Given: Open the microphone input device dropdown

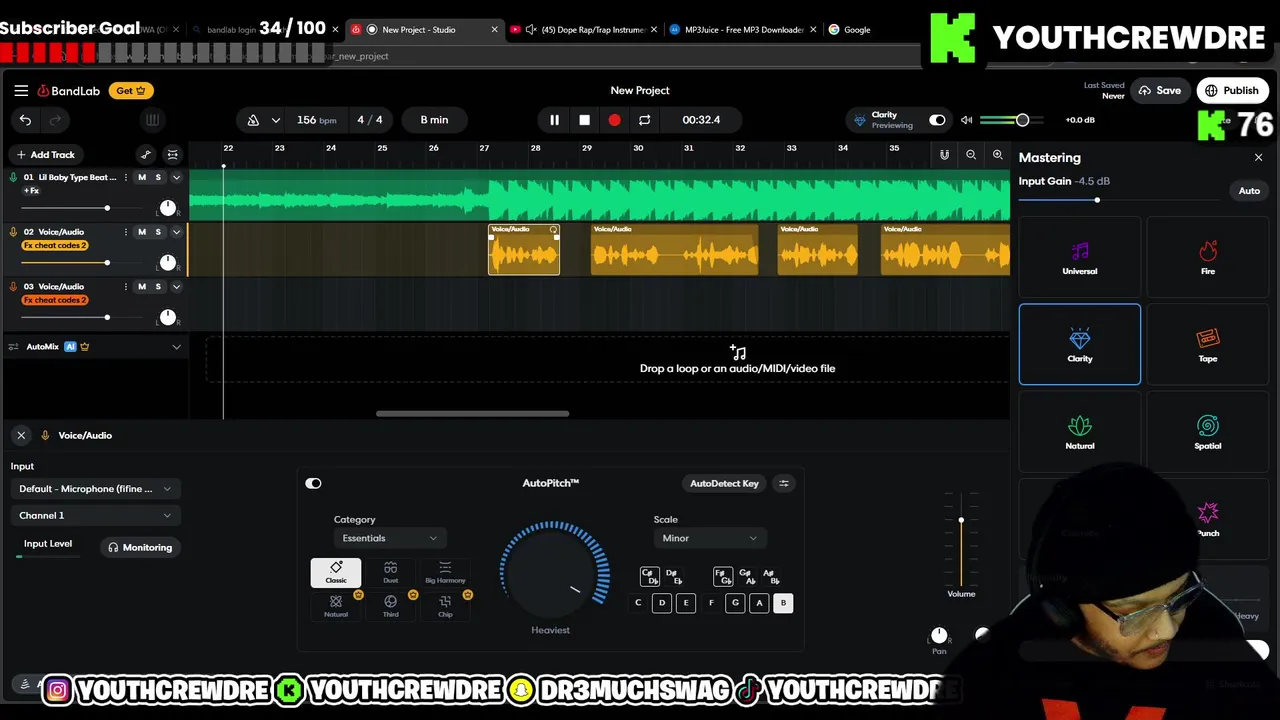Looking at the screenshot, I should (x=95, y=489).
